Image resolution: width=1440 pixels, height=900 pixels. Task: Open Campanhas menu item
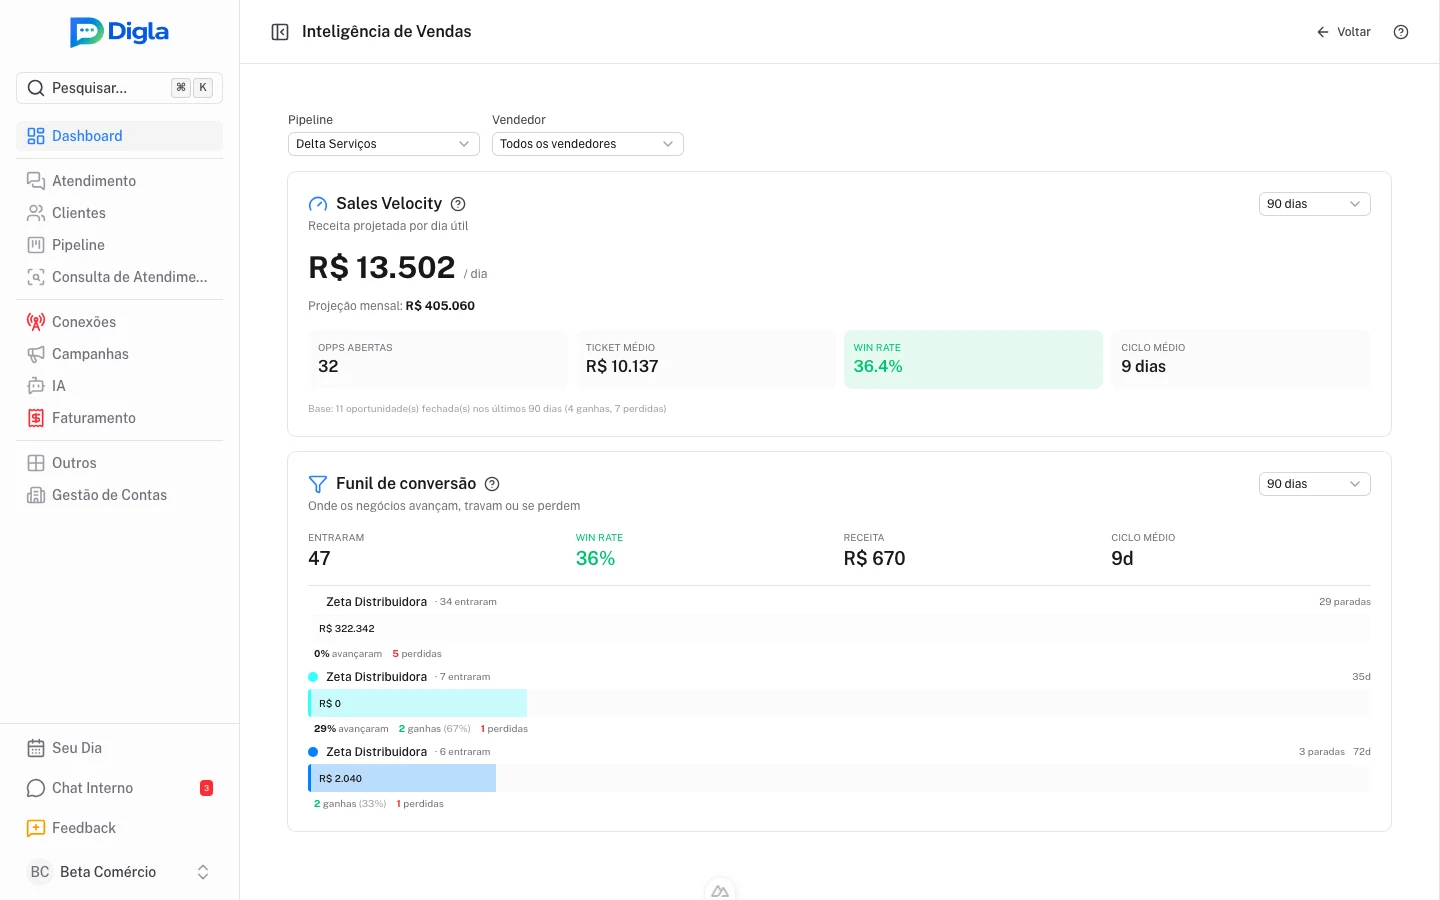[119, 354]
